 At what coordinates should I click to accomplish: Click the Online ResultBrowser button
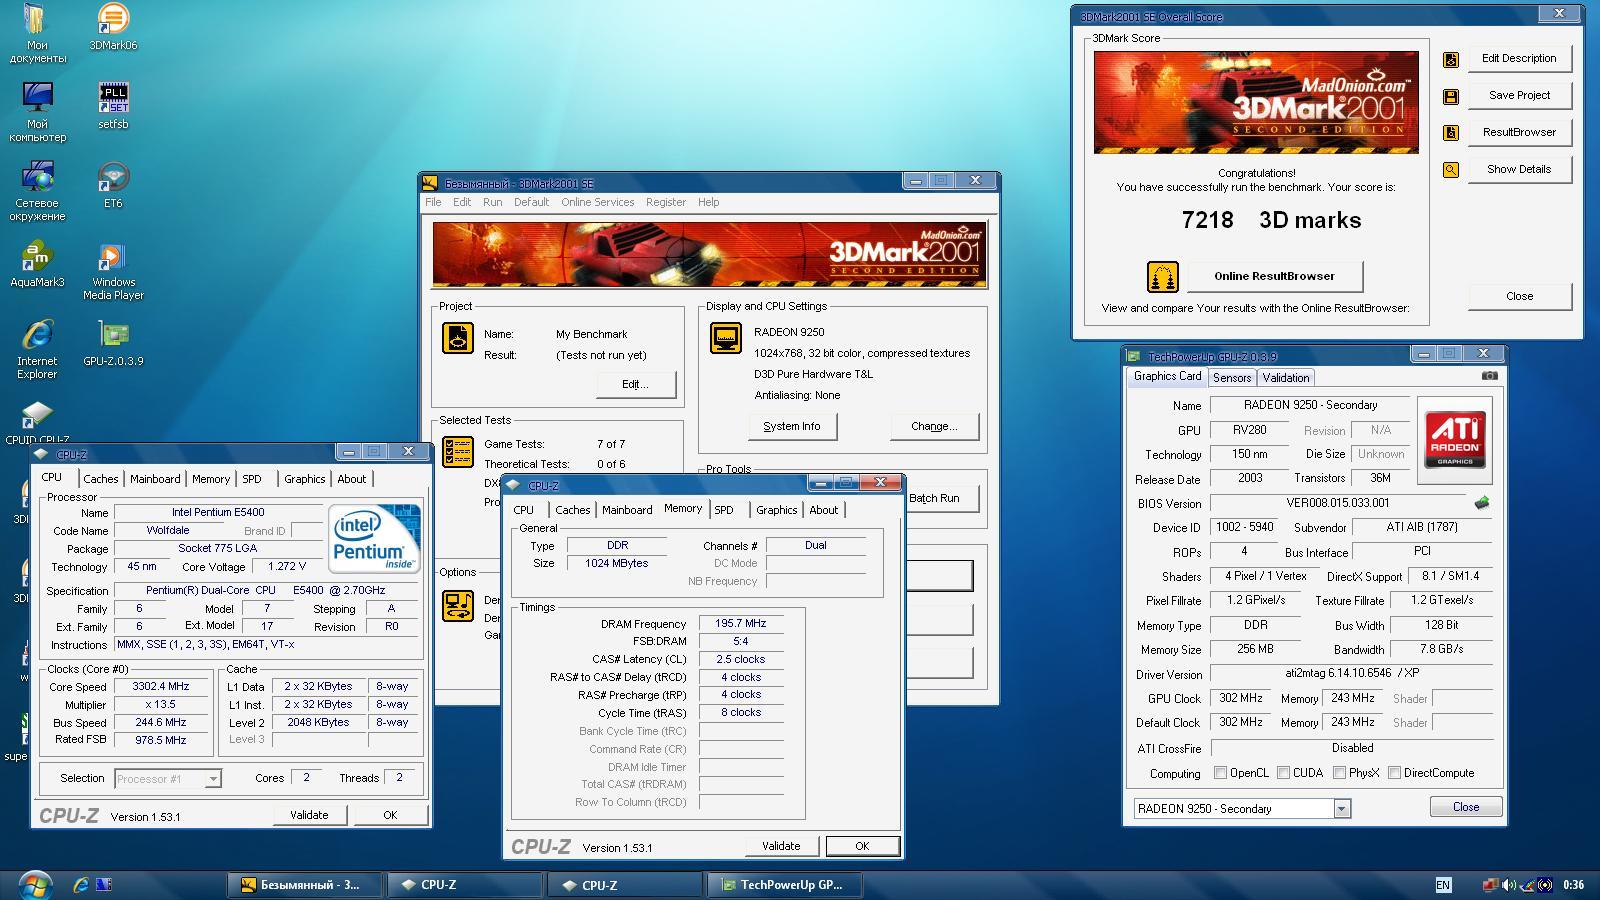pyautogui.click(x=1274, y=276)
